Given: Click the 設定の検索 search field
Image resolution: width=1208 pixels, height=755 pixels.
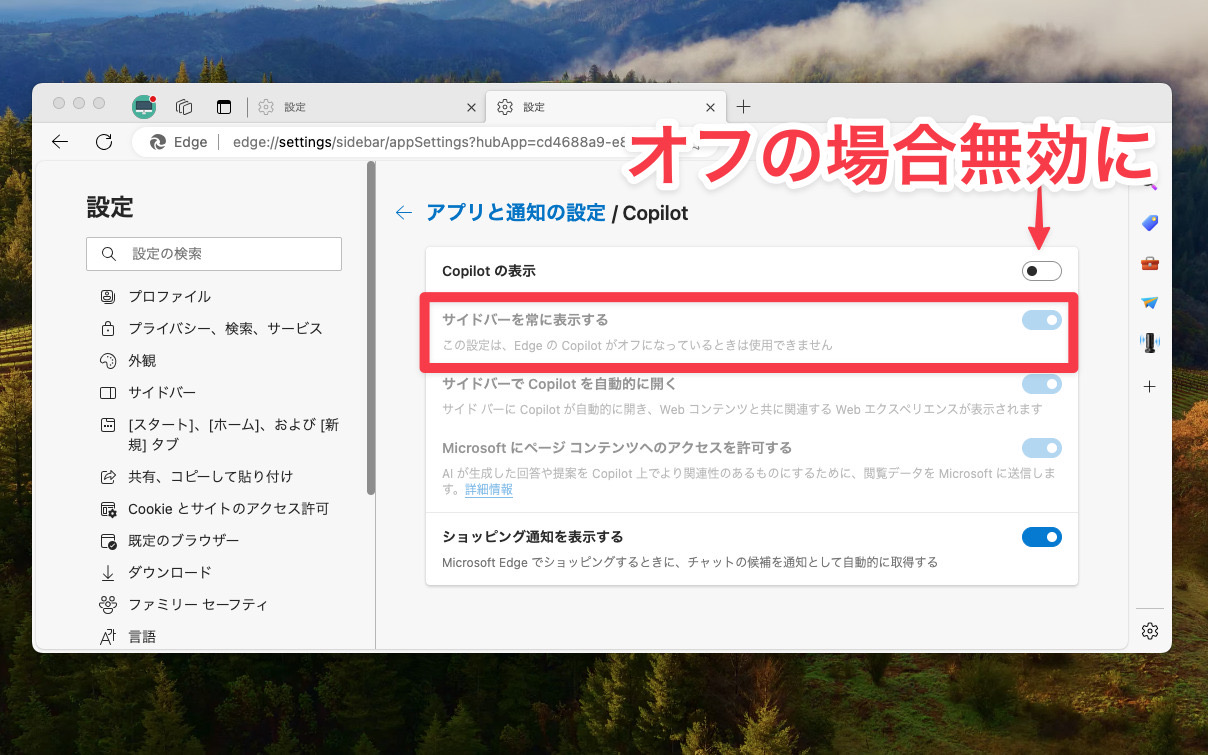Looking at the screenshot, I should point(213,254).
